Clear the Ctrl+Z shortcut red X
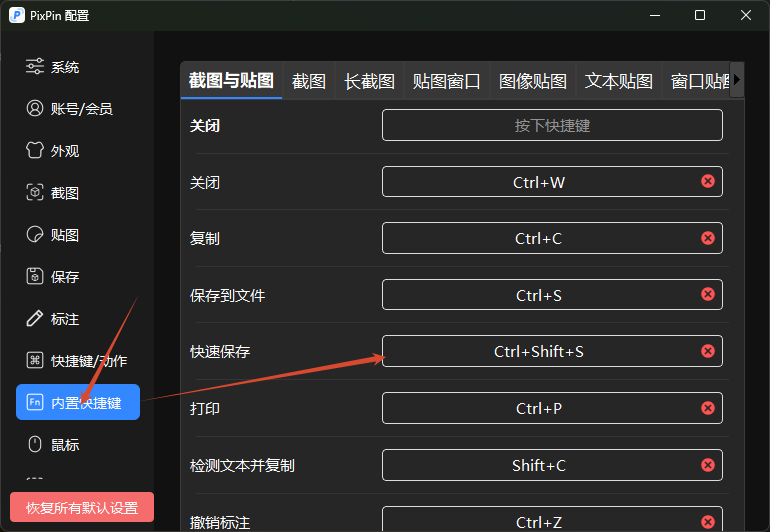 pyautogui.click(x=708, y=522)
